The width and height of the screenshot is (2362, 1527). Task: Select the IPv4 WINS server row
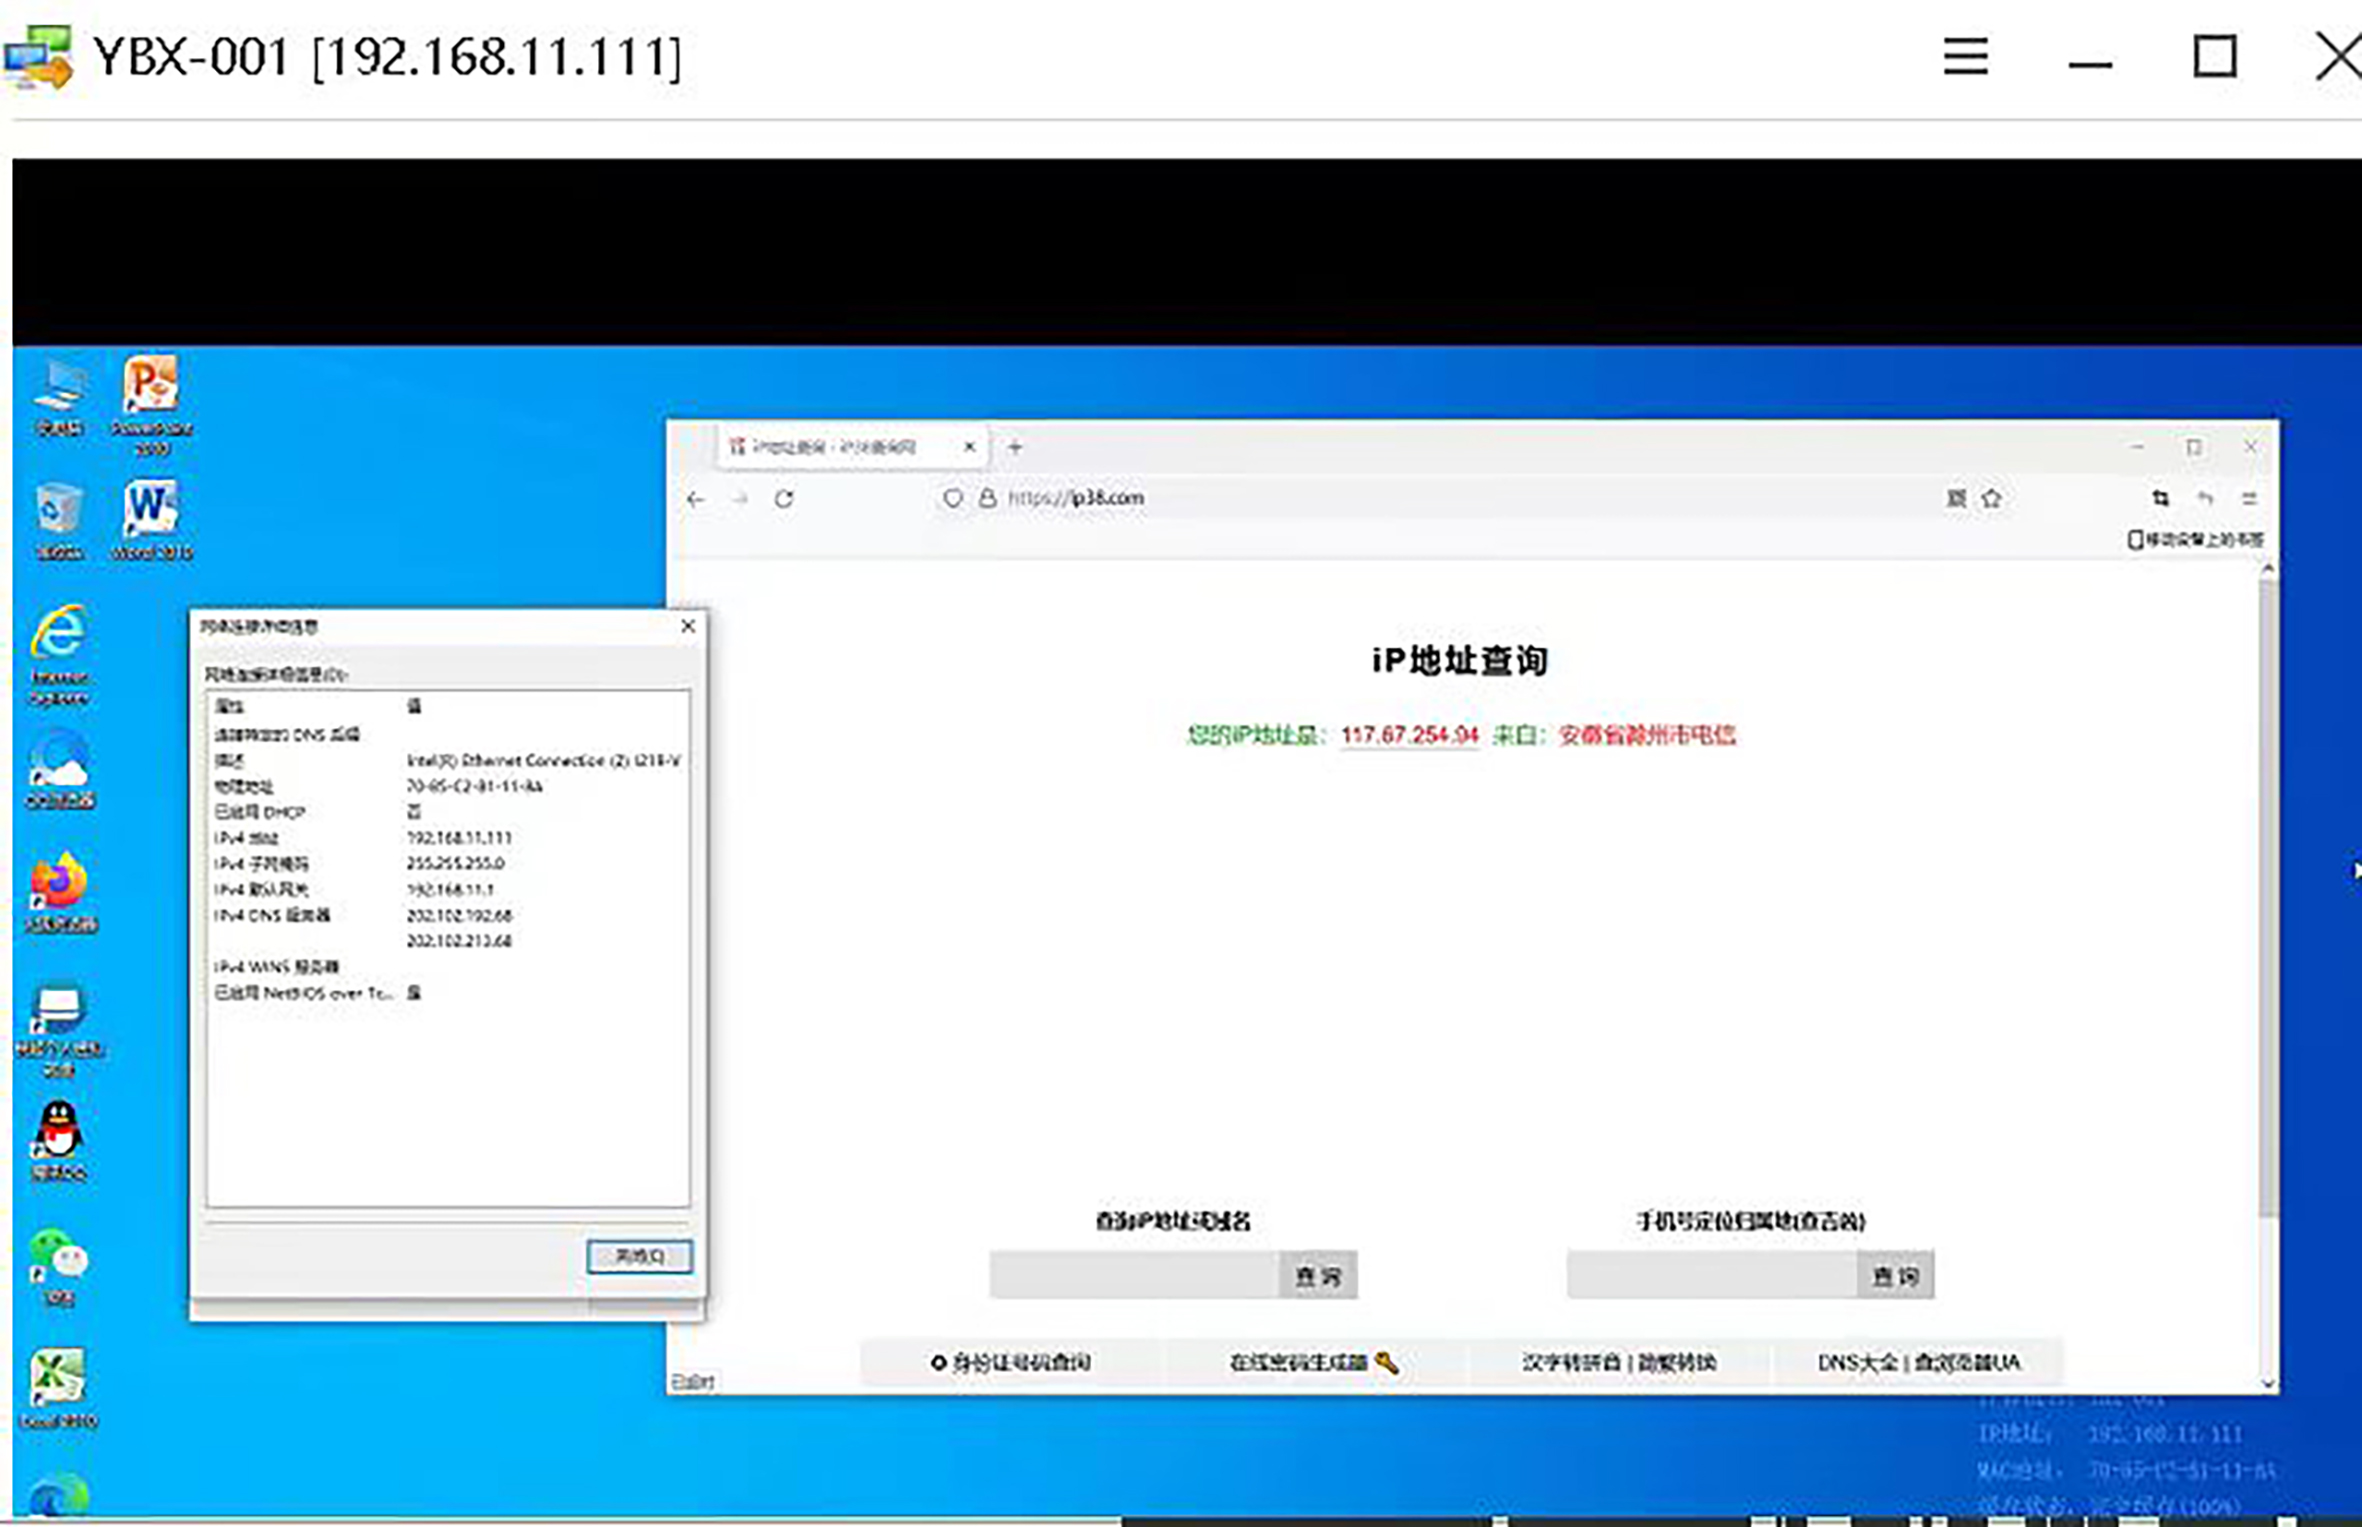[447, 967]
